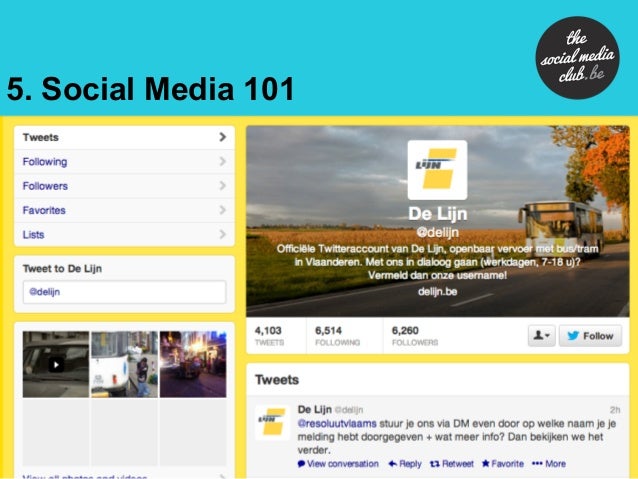Click the chevron beside Following
The height and width of the screenshot is (479, 638).
point(222,162)
